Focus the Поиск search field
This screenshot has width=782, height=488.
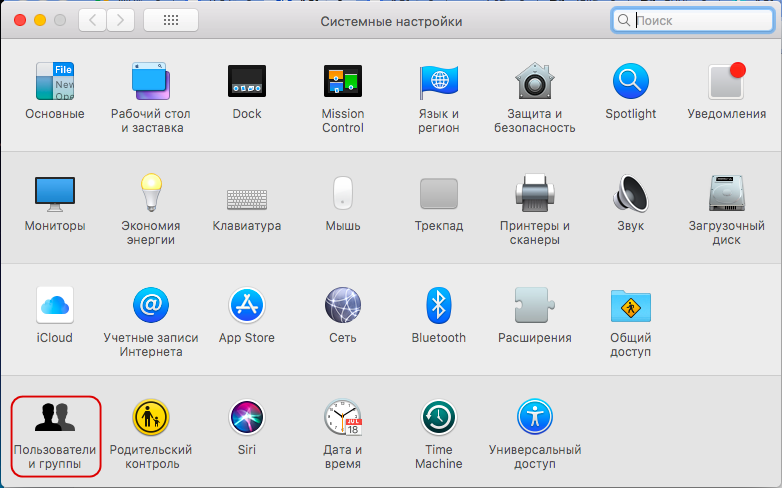tap(693, 20)
